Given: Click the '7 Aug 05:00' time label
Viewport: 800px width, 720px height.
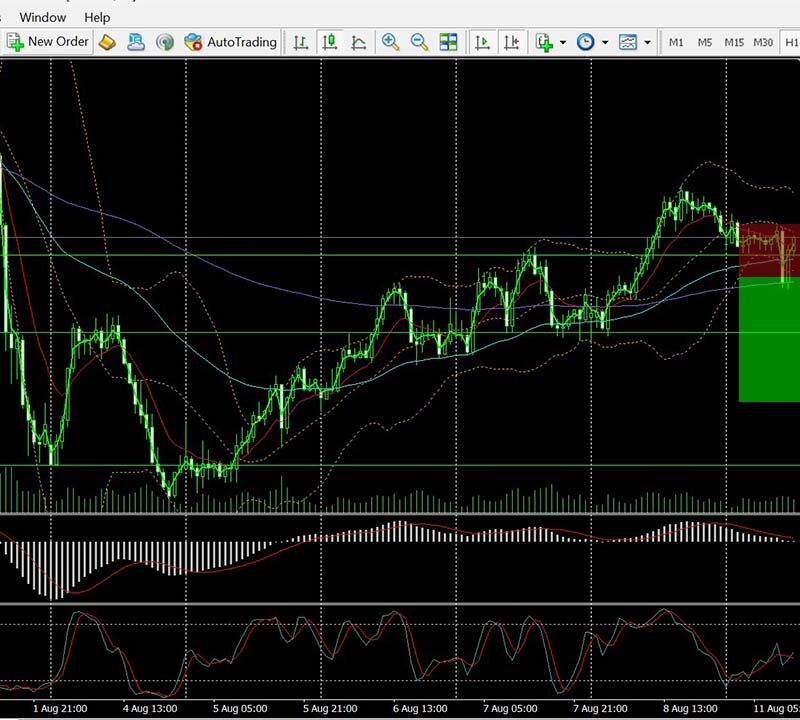Looking at the screenshot, I should (x=510, y=709).
